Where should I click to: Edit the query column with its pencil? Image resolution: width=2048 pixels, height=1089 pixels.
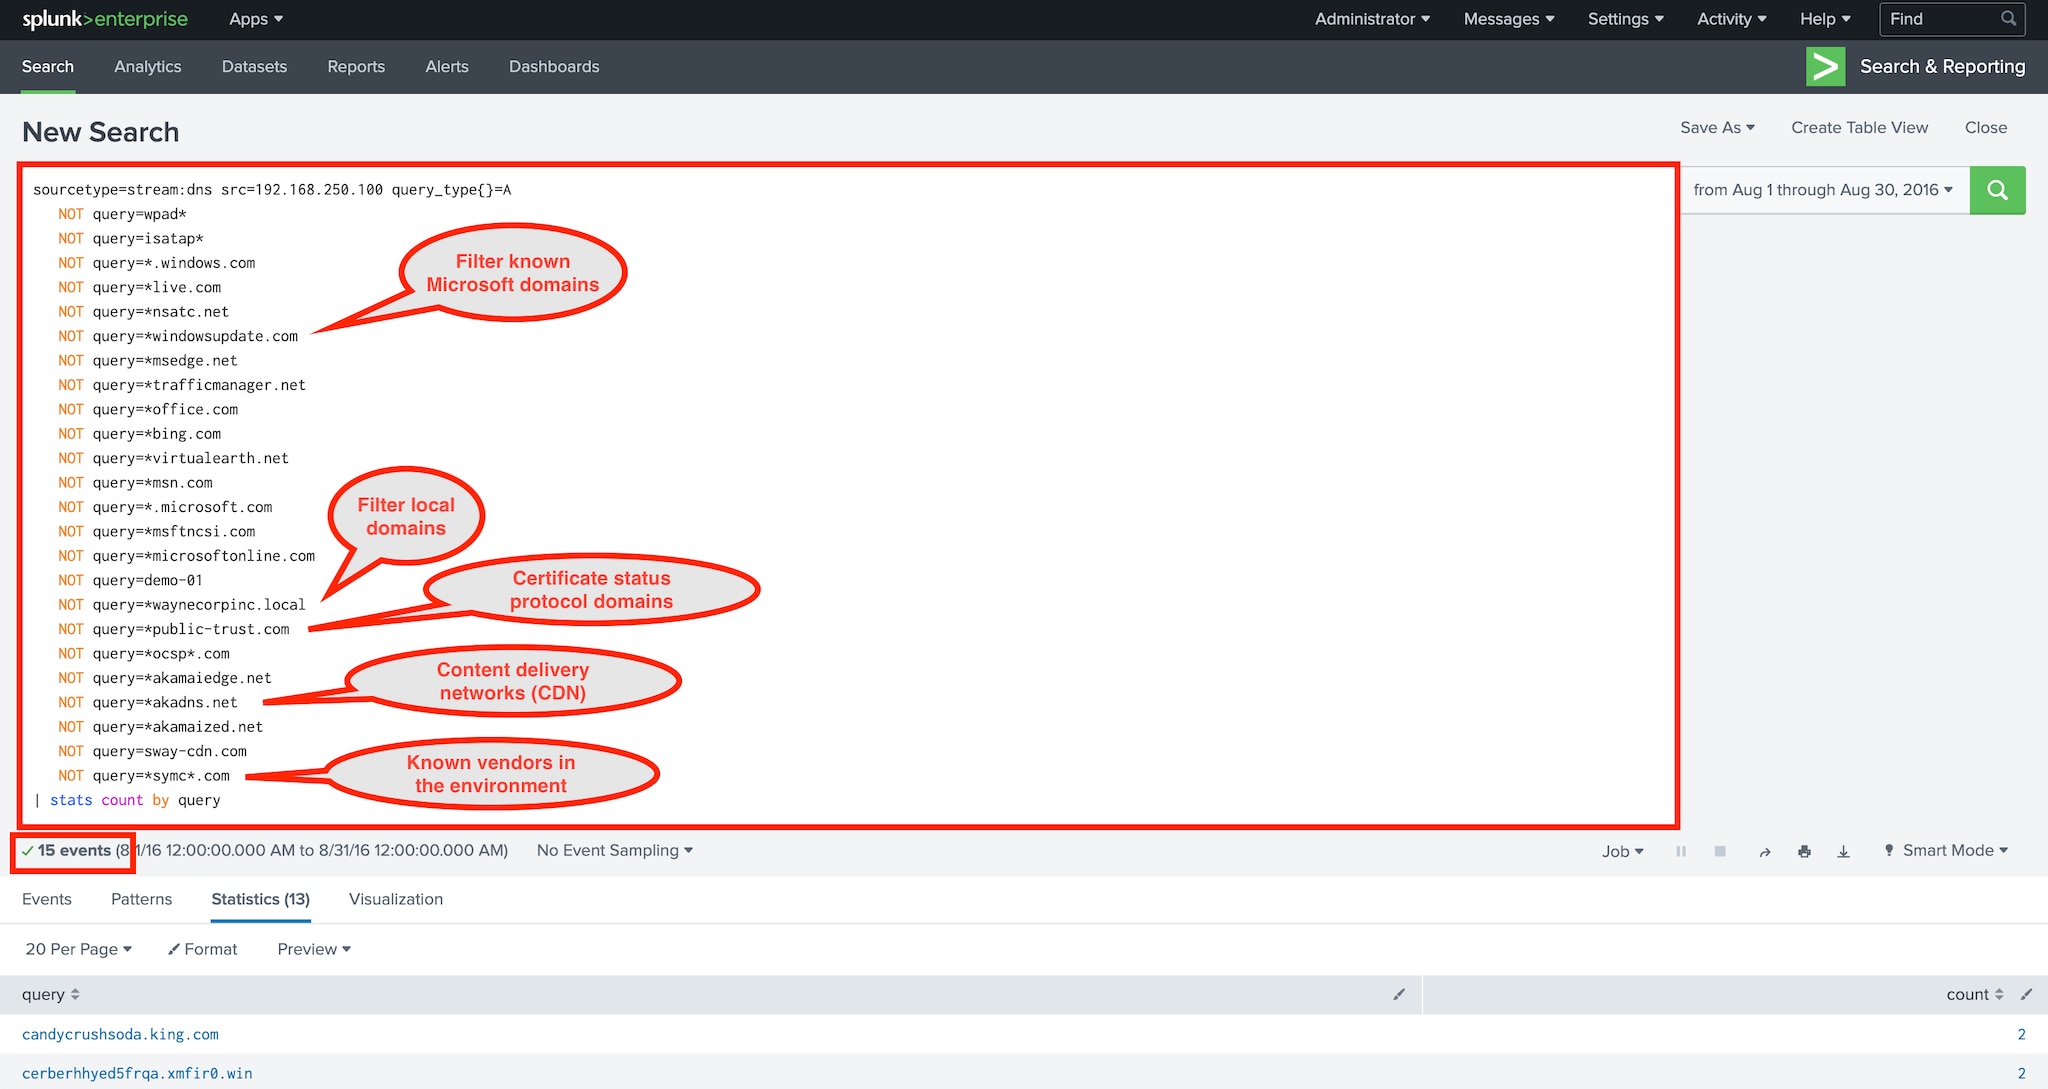(x=1399, y=994)
